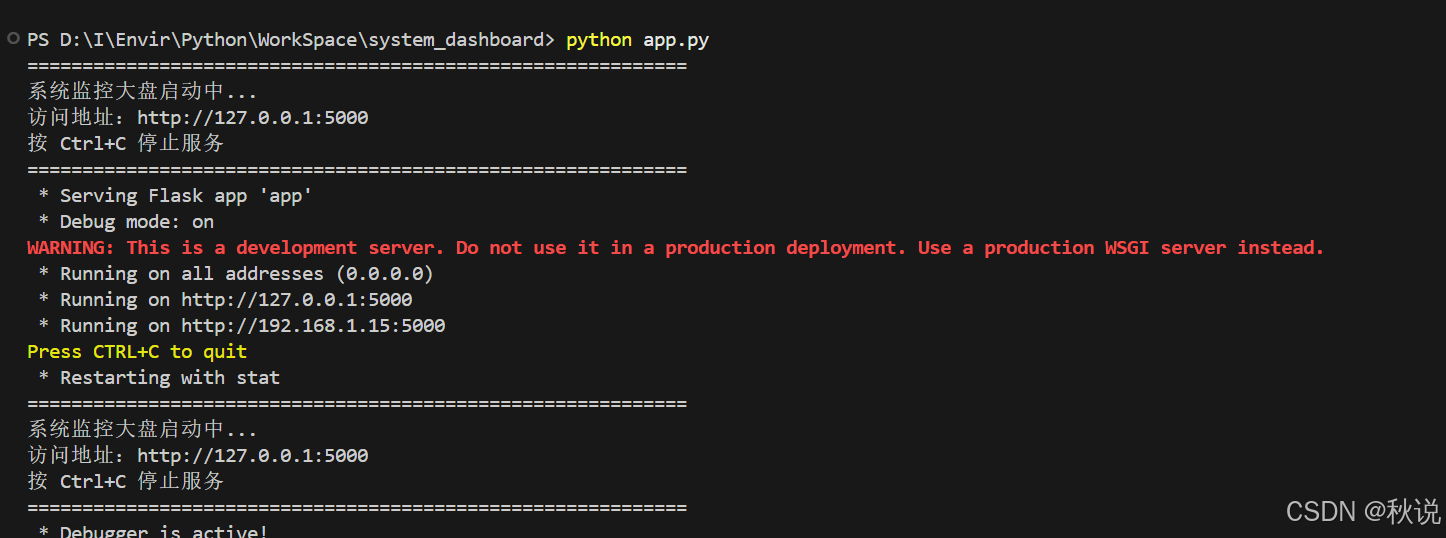The height and width of the screenshot is (538, 1446).
Task: Click the '* Debug mode: on' line
Action: click(x=126, y=222)
